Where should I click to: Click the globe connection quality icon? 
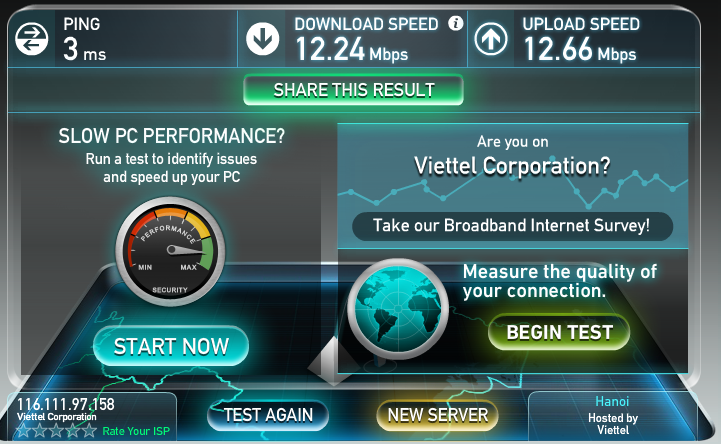[x=398, y=308]
